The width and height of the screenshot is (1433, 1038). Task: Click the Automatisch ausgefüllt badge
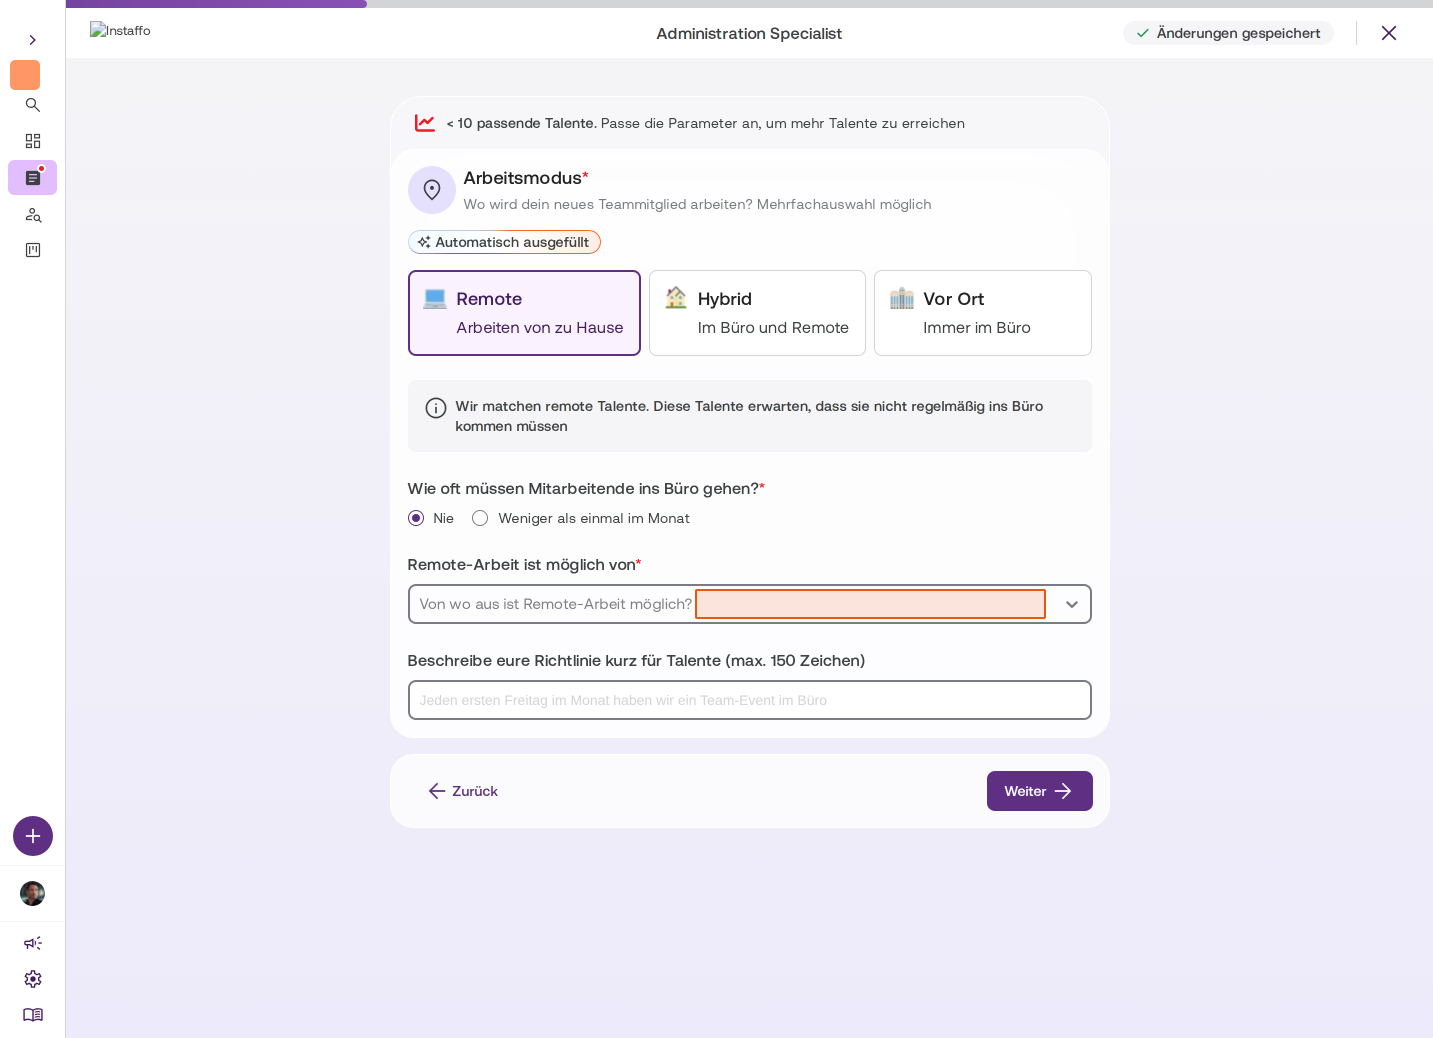(504, 242)
